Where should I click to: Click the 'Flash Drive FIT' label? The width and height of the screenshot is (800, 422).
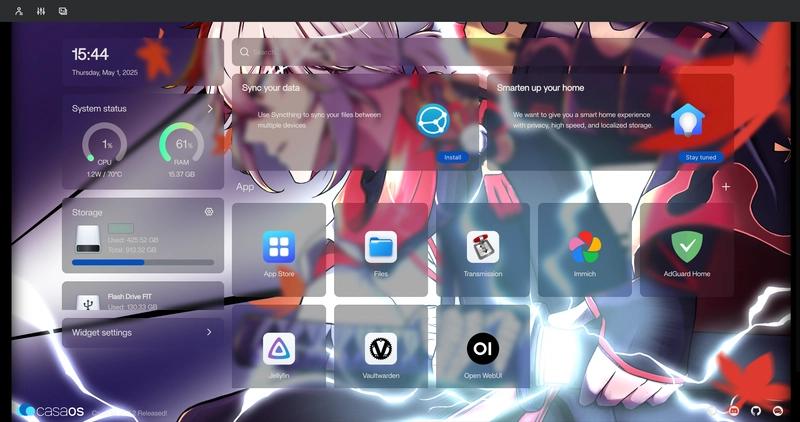[130, 296]
